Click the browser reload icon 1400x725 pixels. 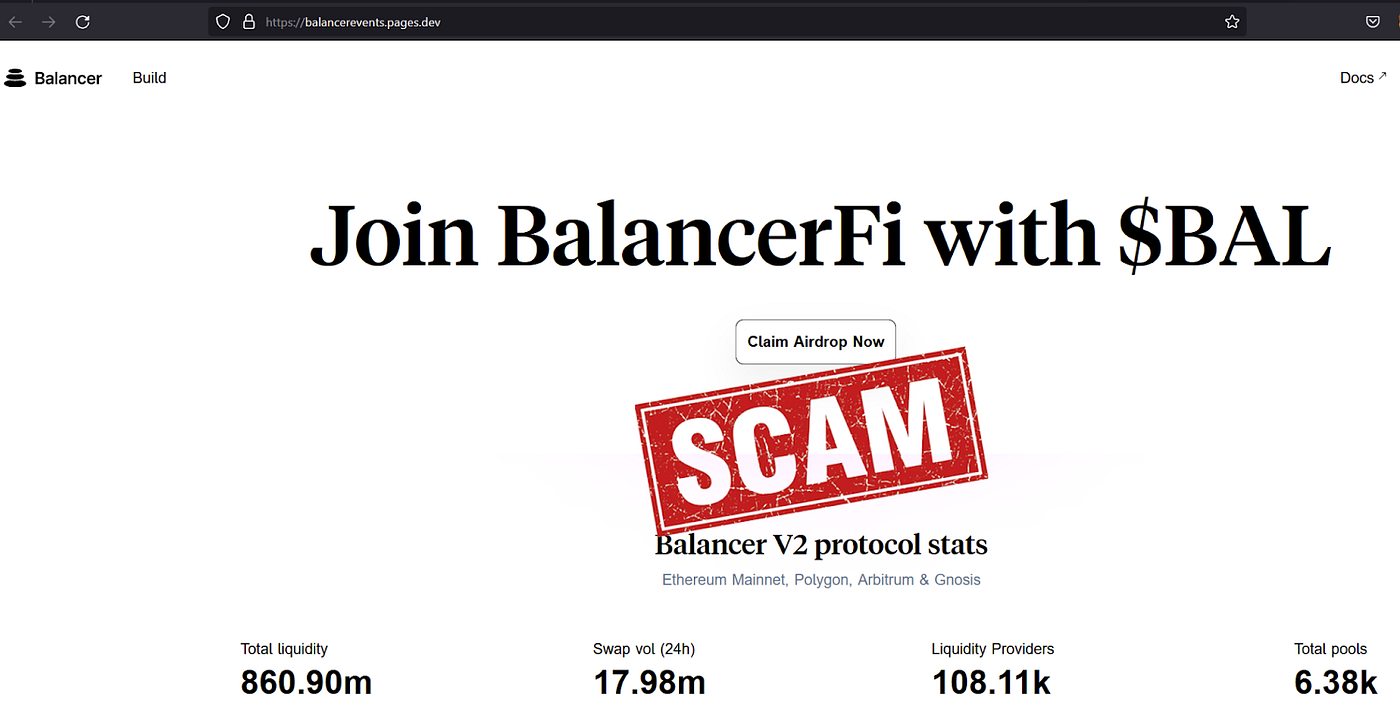pyautogui.click(x=82, y=21)
